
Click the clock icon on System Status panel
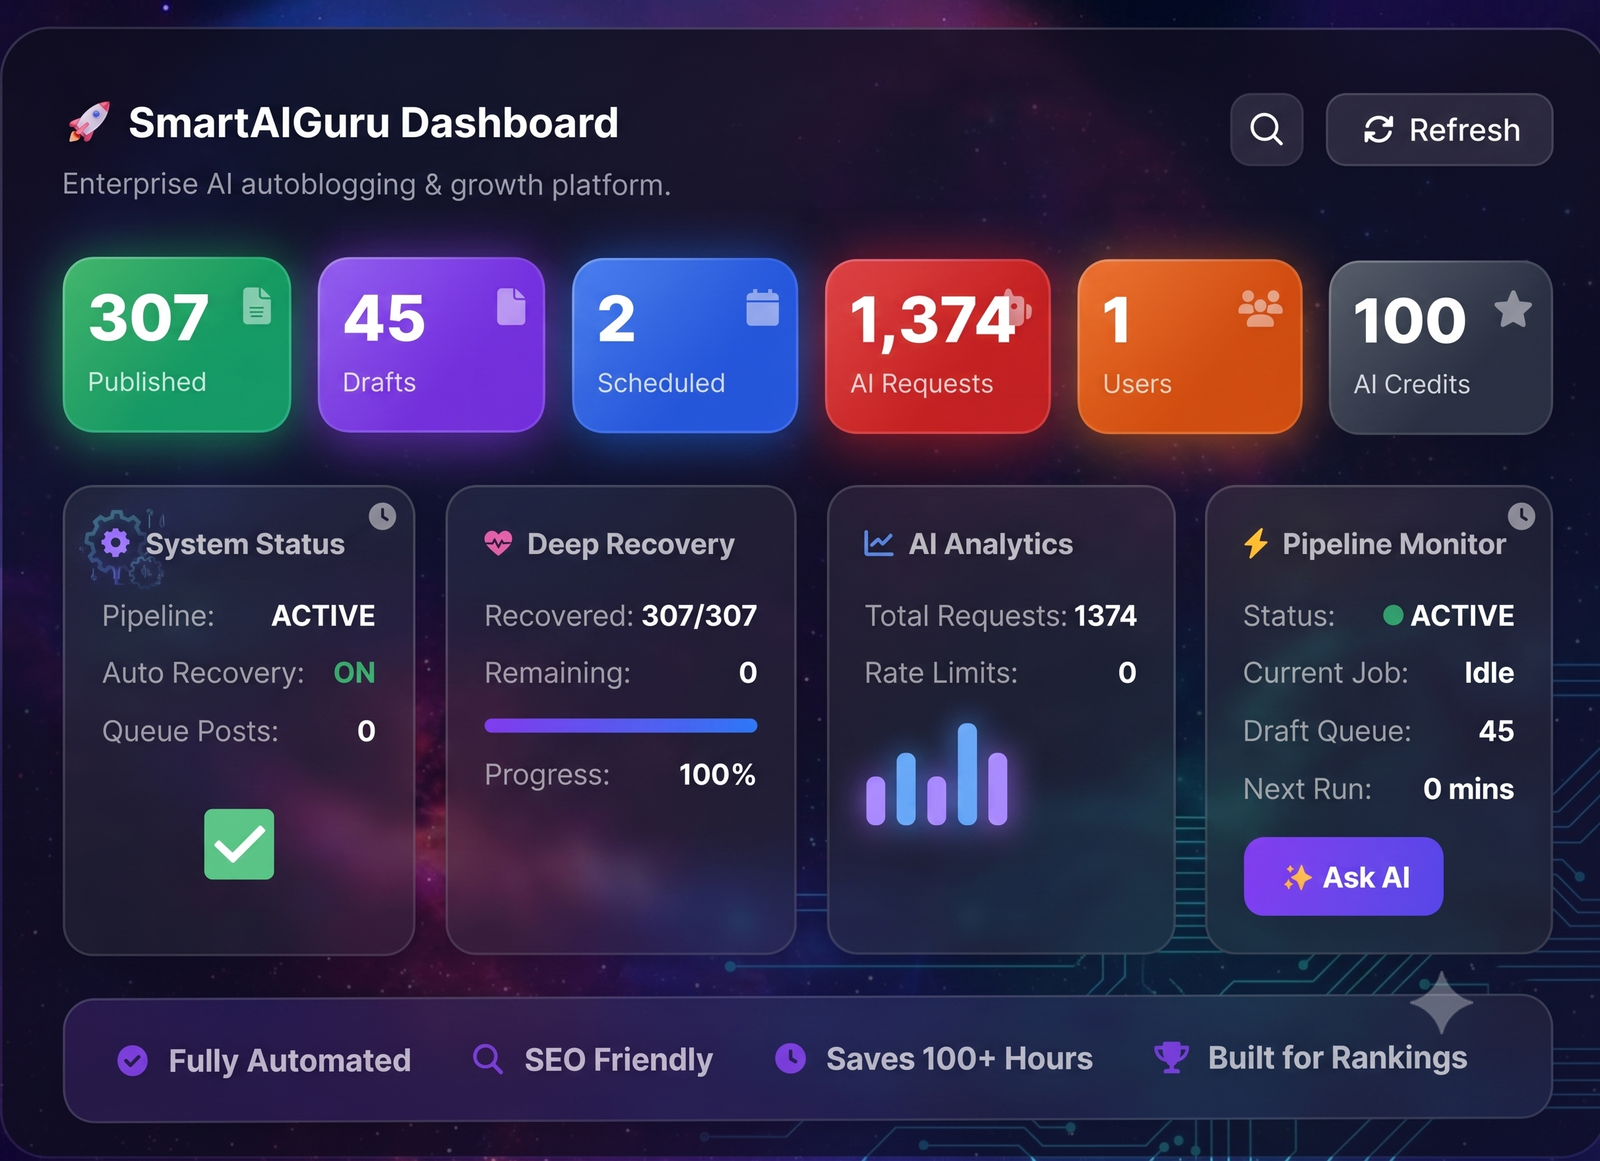tap(382, 516)
